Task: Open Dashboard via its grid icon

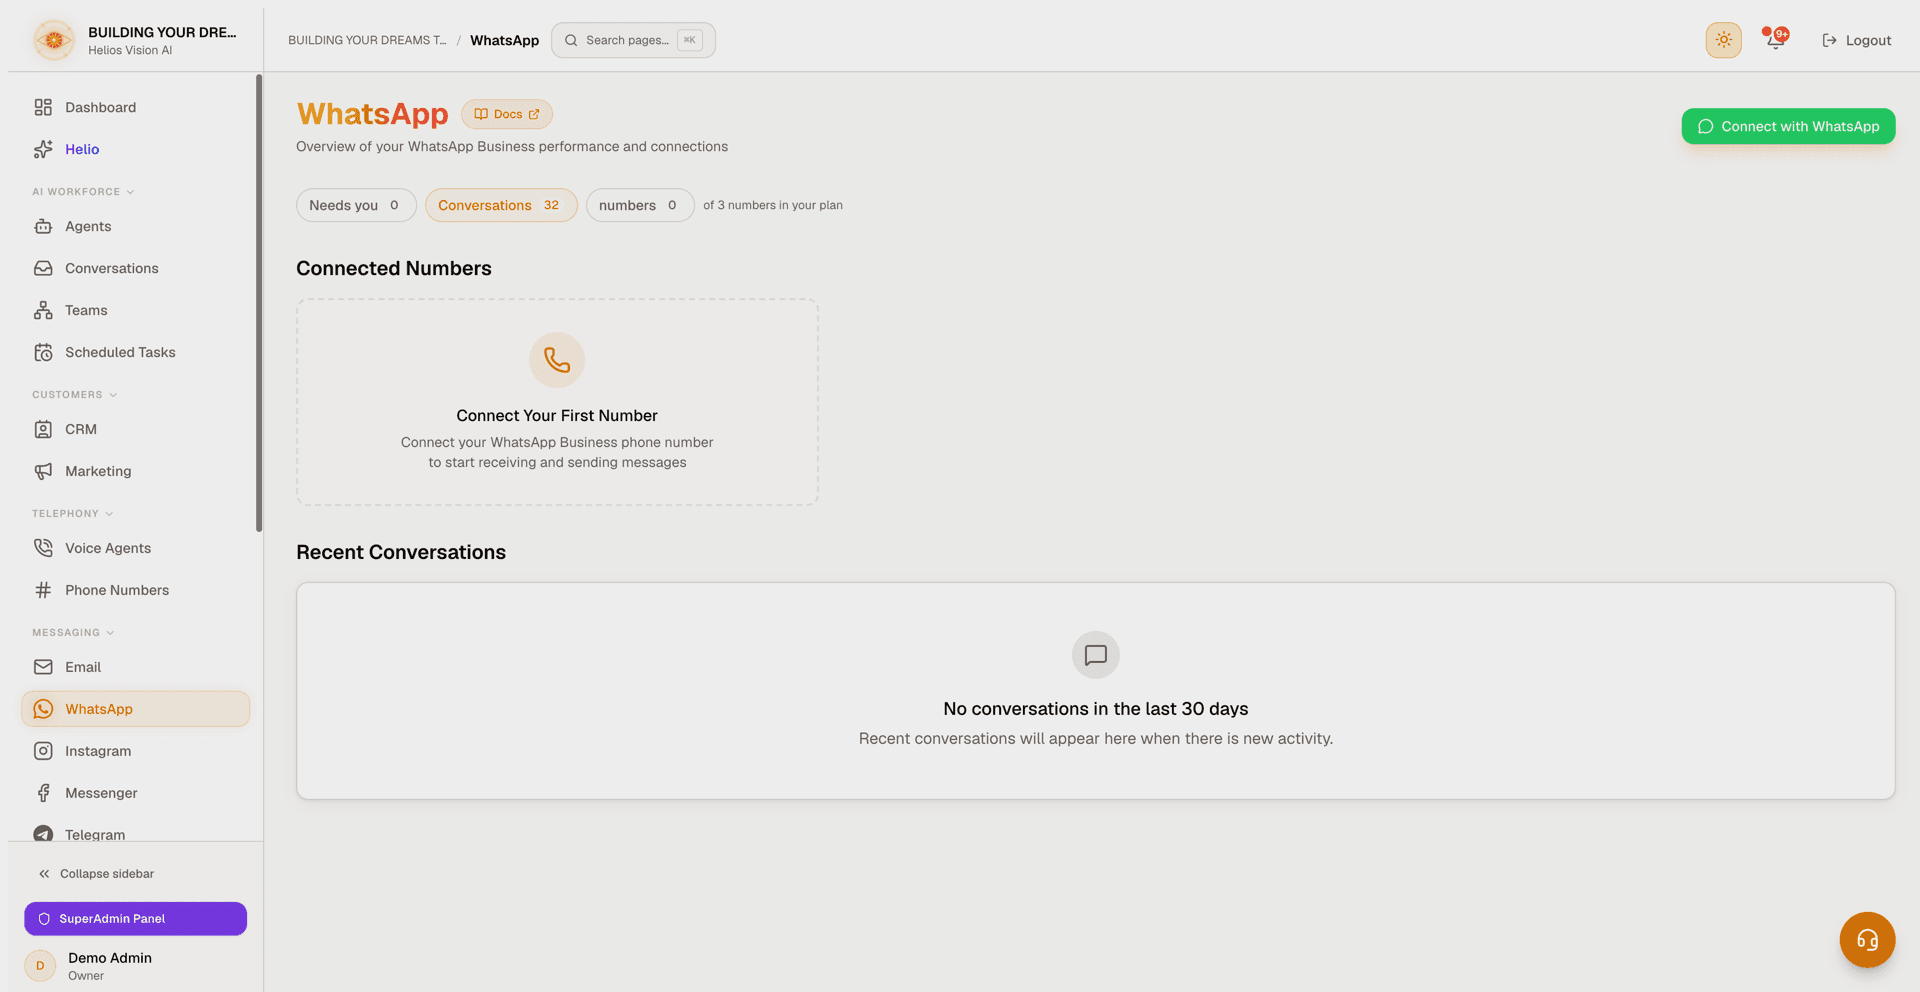Action: 43,107
